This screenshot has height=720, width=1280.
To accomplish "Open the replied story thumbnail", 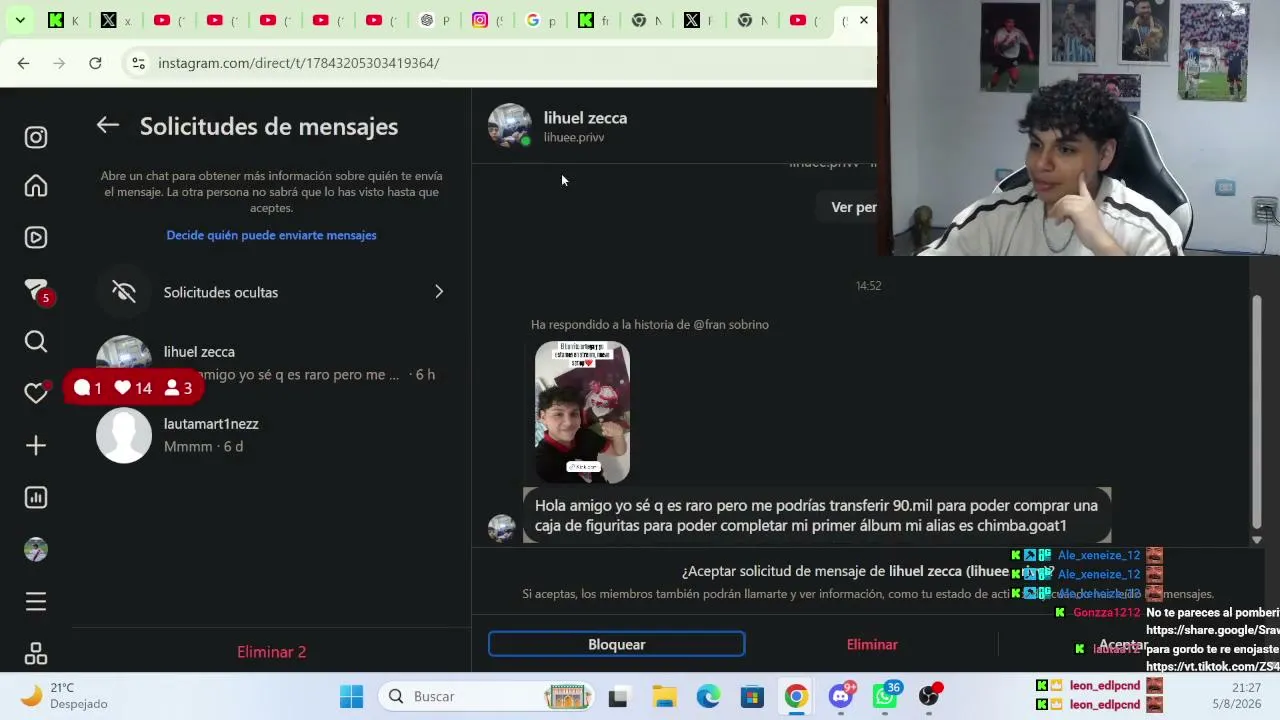I will coord(582,413).
